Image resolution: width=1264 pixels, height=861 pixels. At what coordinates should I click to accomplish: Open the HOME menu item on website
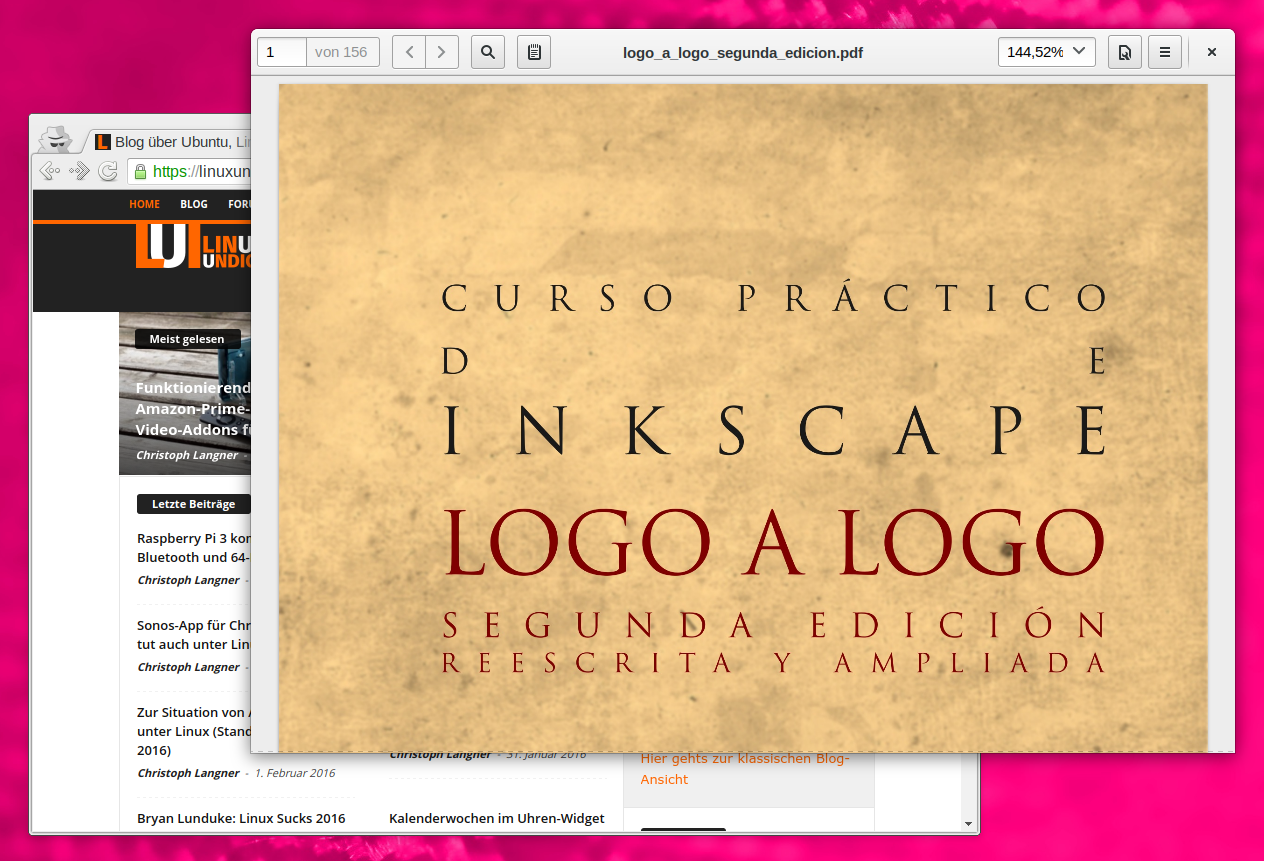(x=144, y=204)
